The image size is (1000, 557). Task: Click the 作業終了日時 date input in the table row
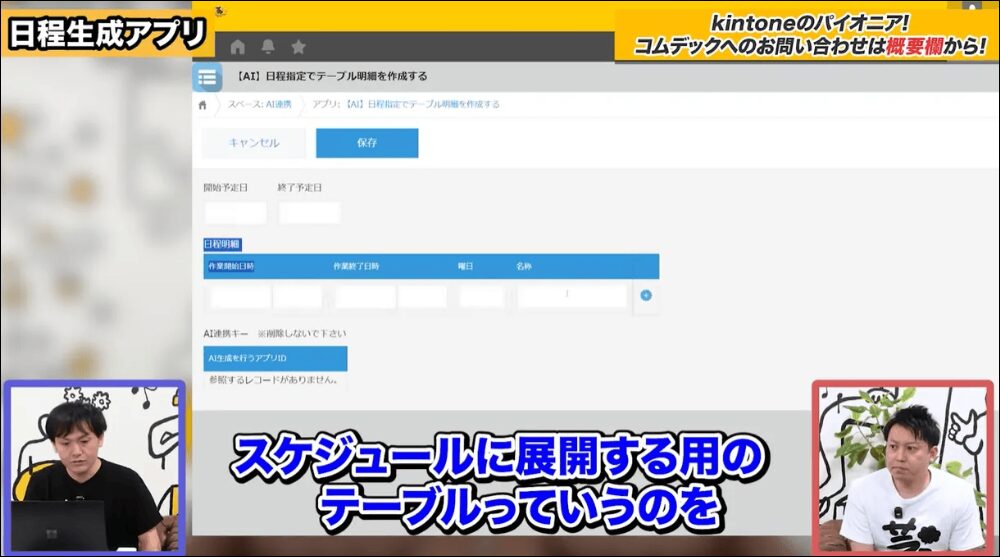[365, 297]
